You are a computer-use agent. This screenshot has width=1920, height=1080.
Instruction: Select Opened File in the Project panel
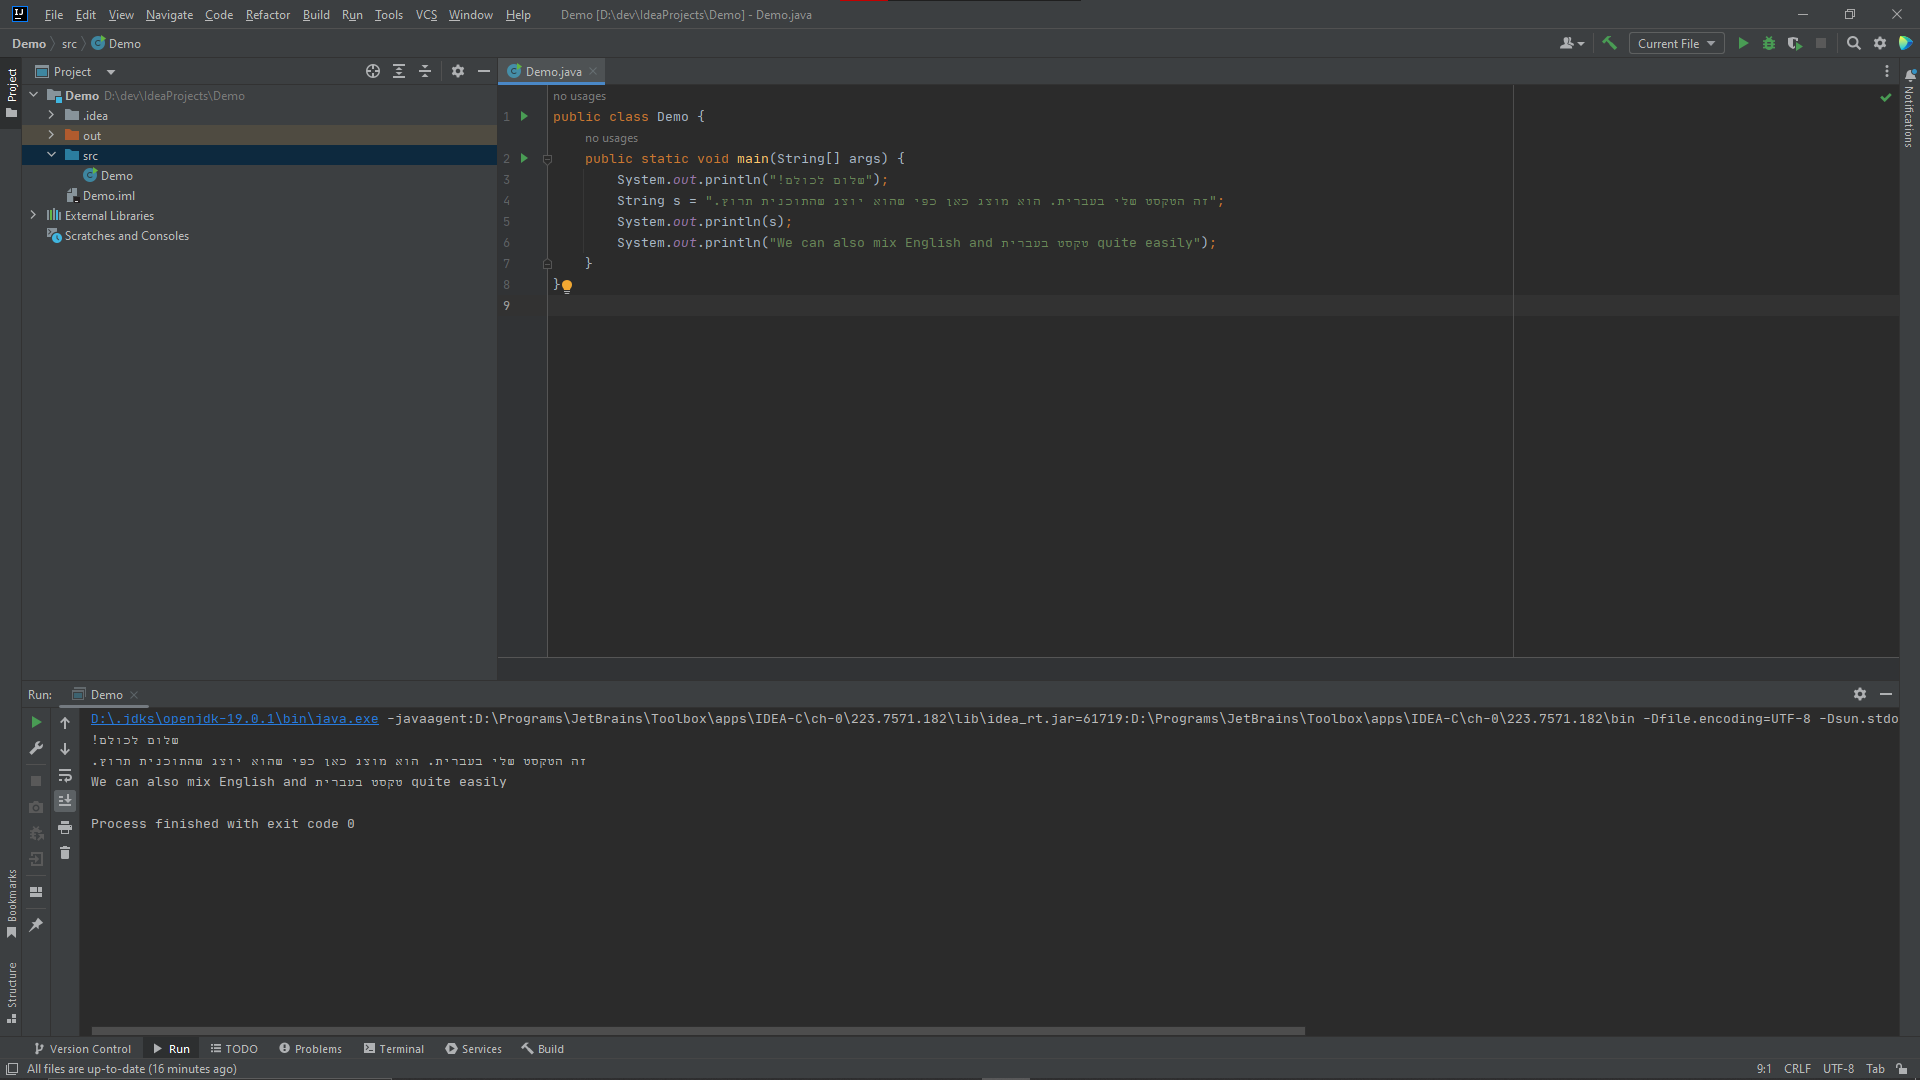click(x=372, y=71)
